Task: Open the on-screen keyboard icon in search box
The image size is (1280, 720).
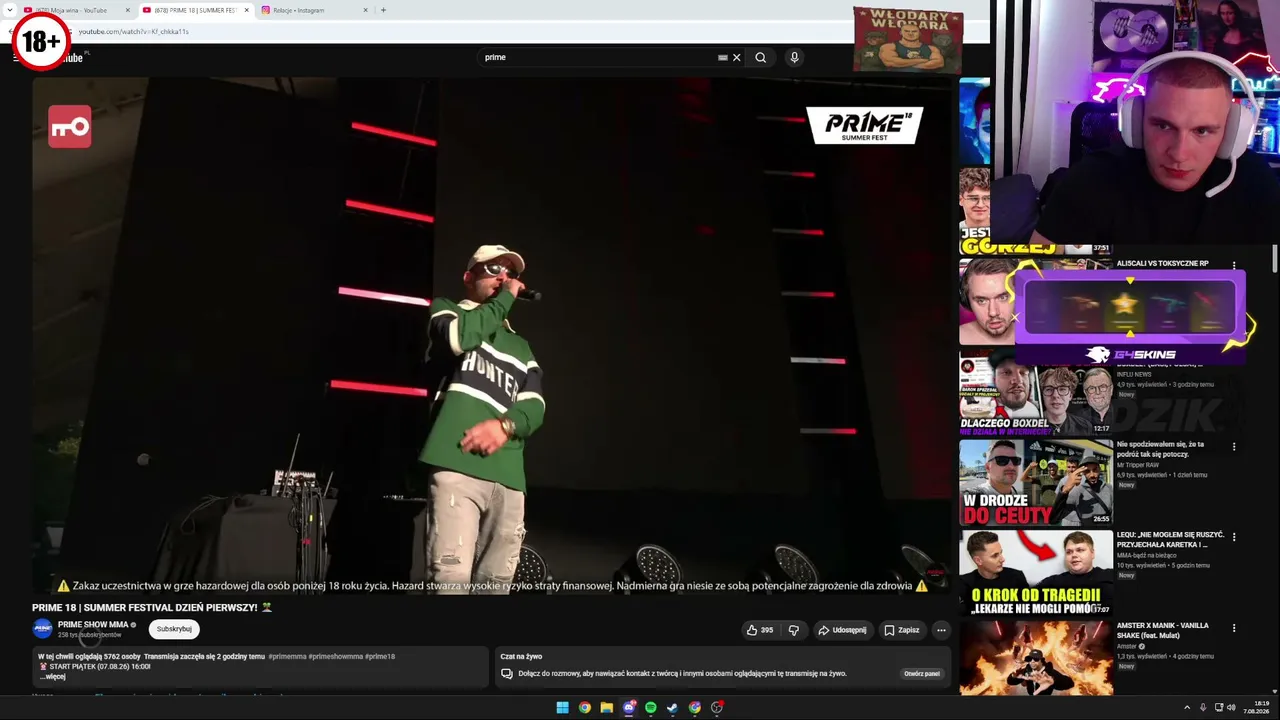Action: (723, 58)
